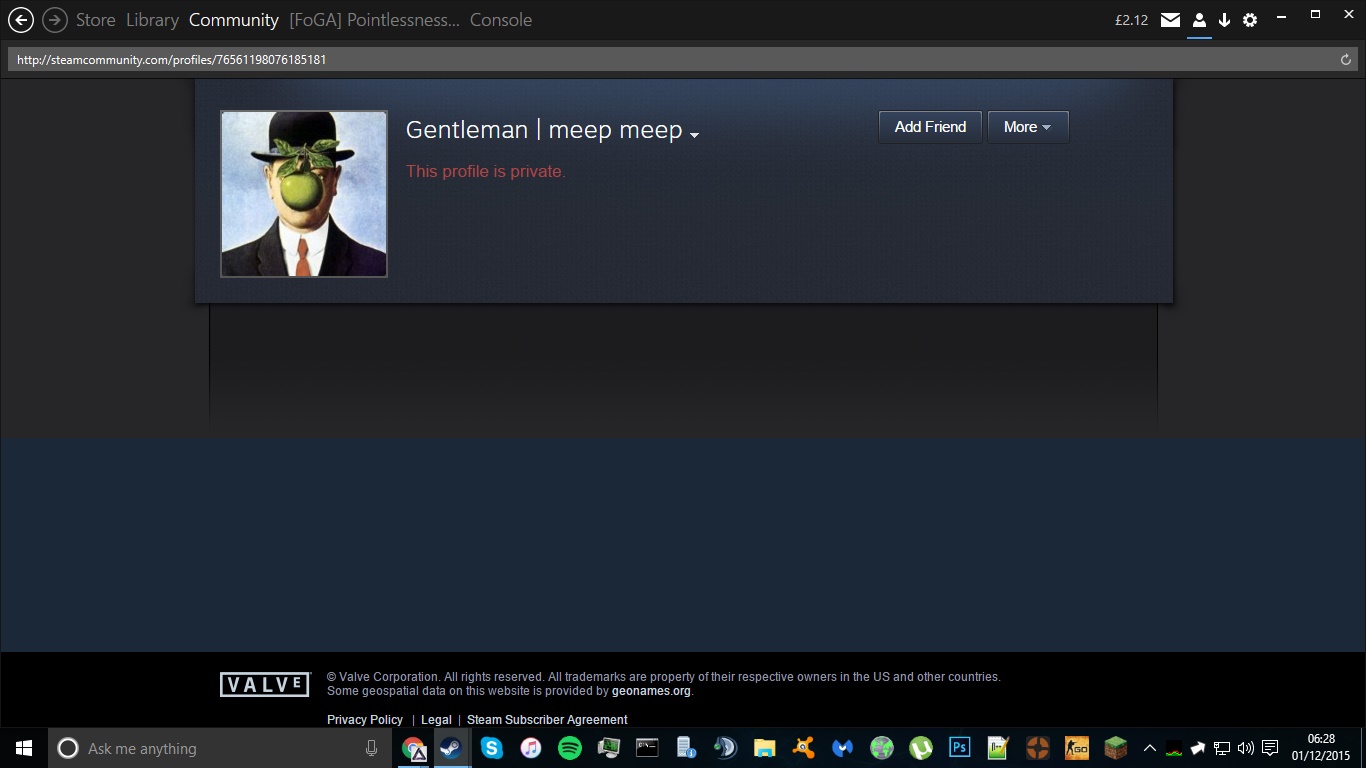Switch to the Library tab
The height and width of the screenshot is (768, 1366).
(x=152, y=20)
